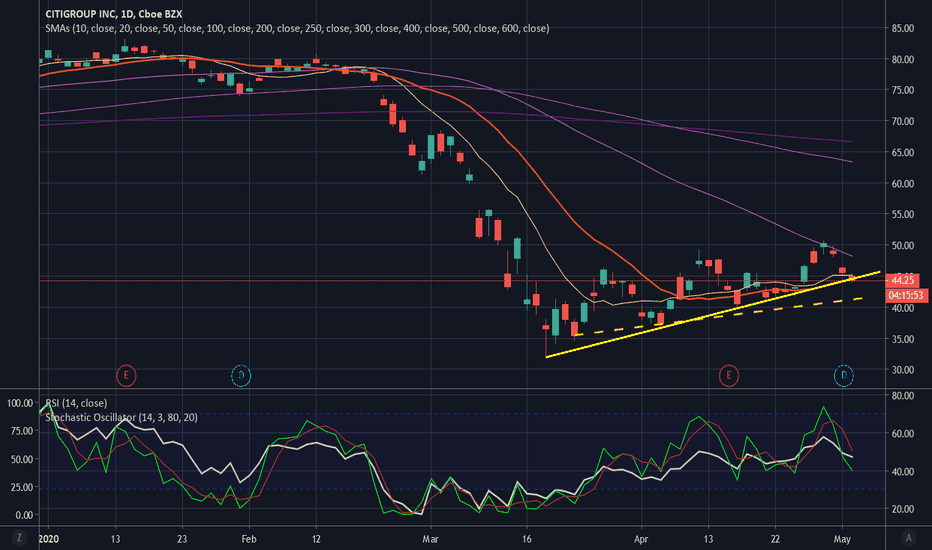Select the RSI (14, close) indicator label

[x=76, y=403]
